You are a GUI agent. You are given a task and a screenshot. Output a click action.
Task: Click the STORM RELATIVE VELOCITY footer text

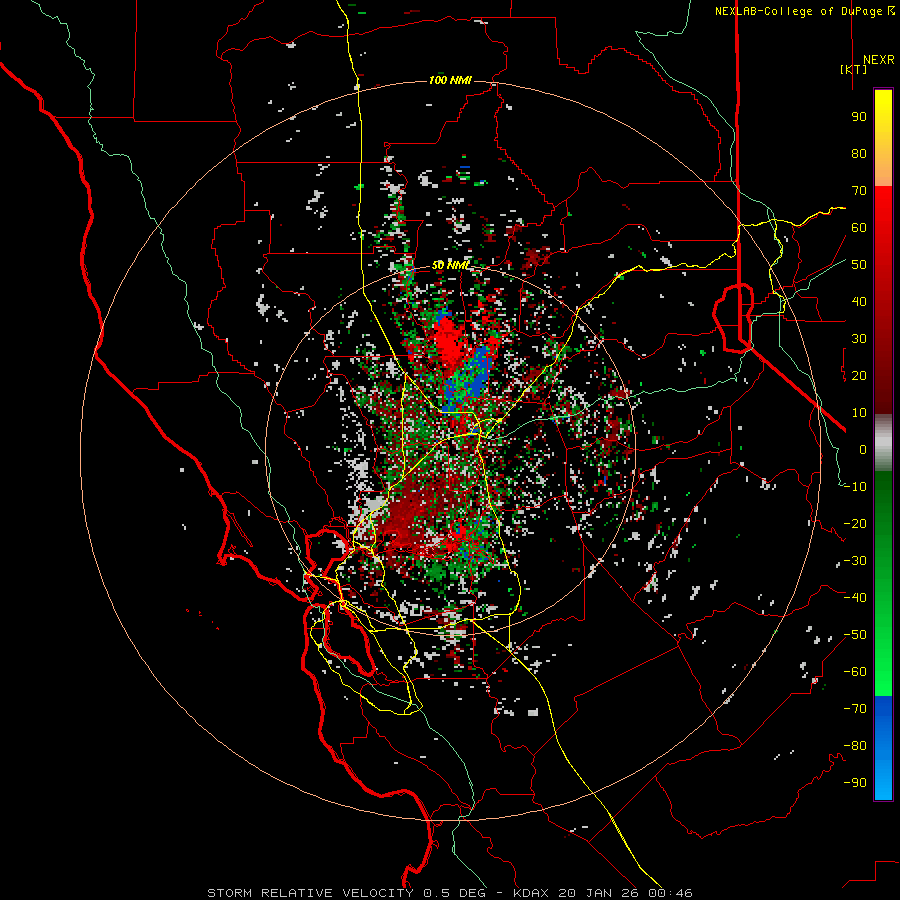click(310, 893)
